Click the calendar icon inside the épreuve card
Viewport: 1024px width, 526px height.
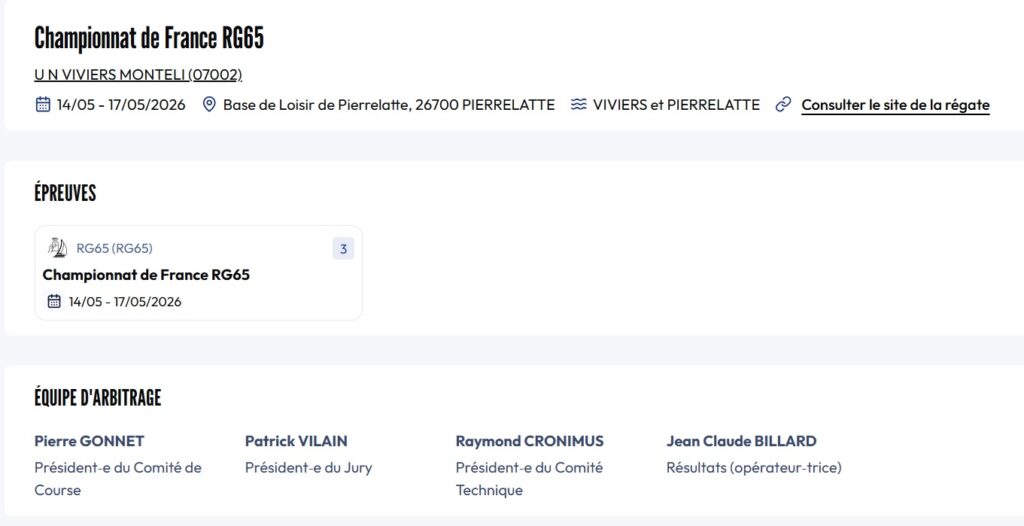click(55, 301)
